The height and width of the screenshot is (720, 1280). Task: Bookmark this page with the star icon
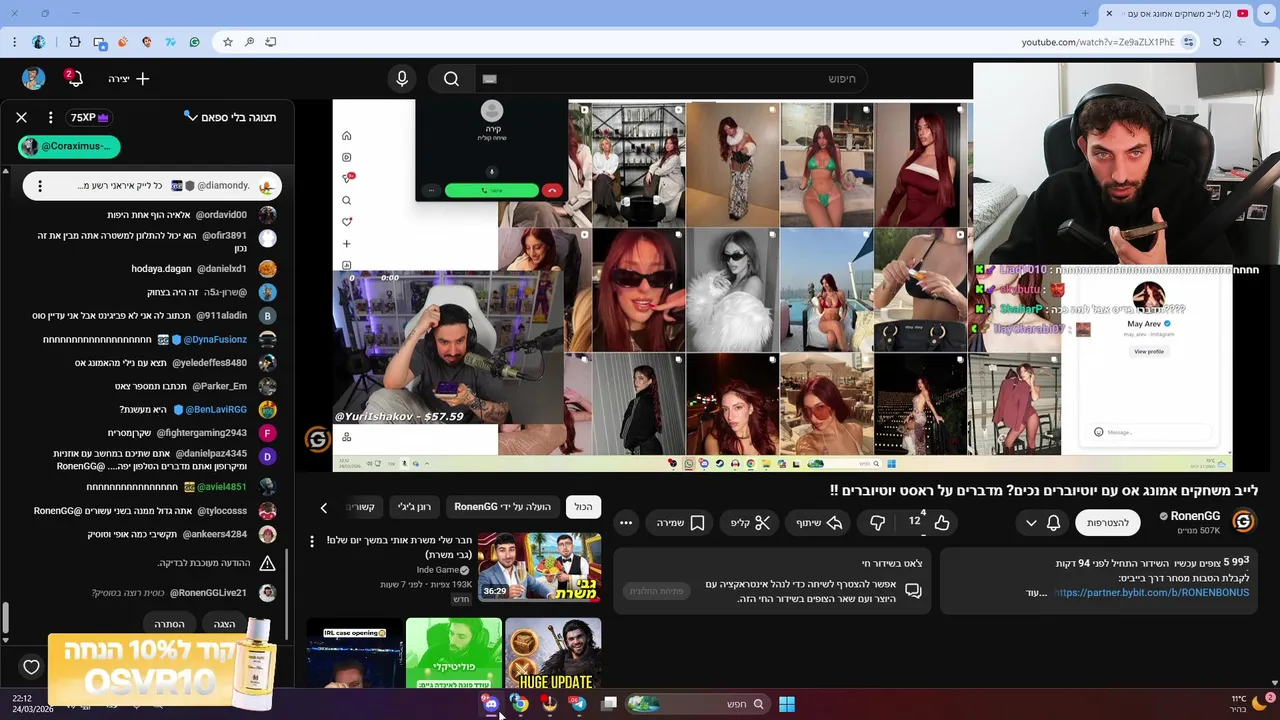[228, 42]
